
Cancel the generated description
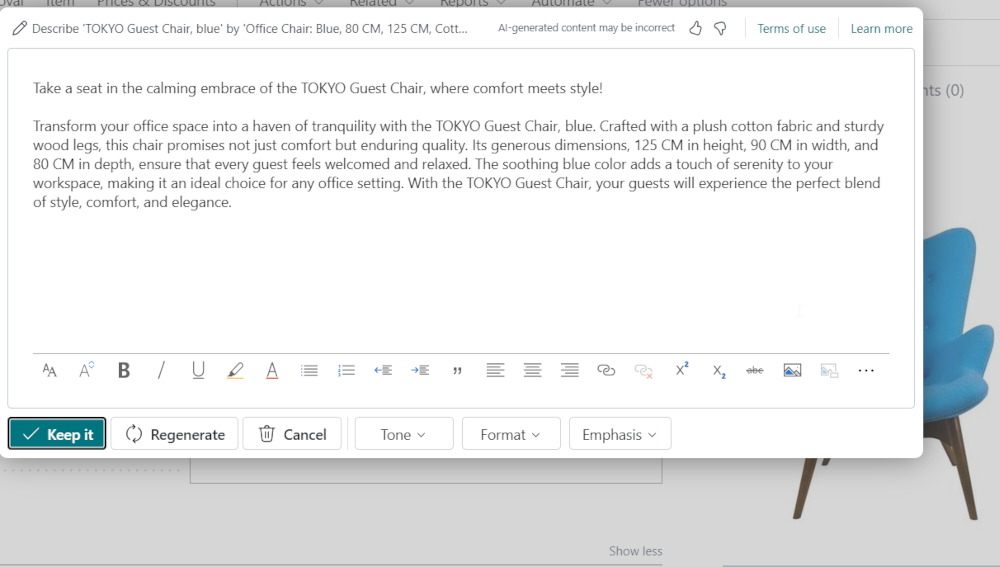click(292, 434)
